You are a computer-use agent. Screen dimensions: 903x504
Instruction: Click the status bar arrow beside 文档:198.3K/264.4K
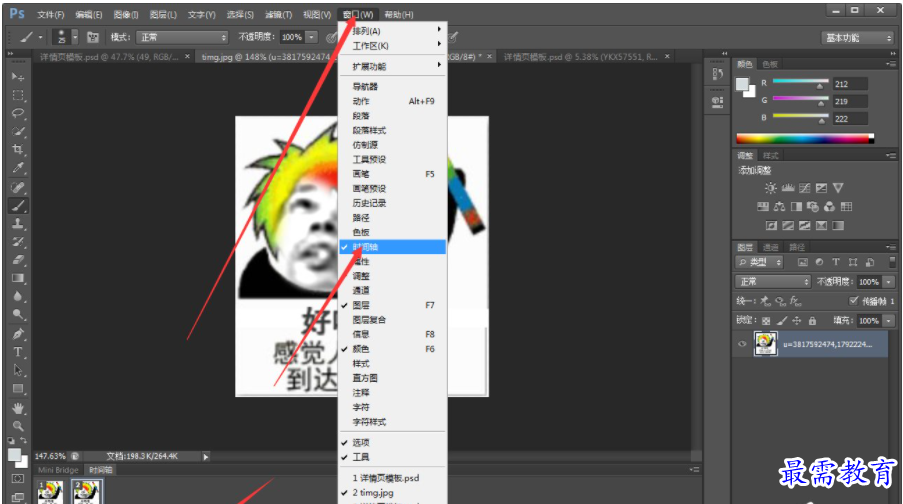(x=206, y=456)
